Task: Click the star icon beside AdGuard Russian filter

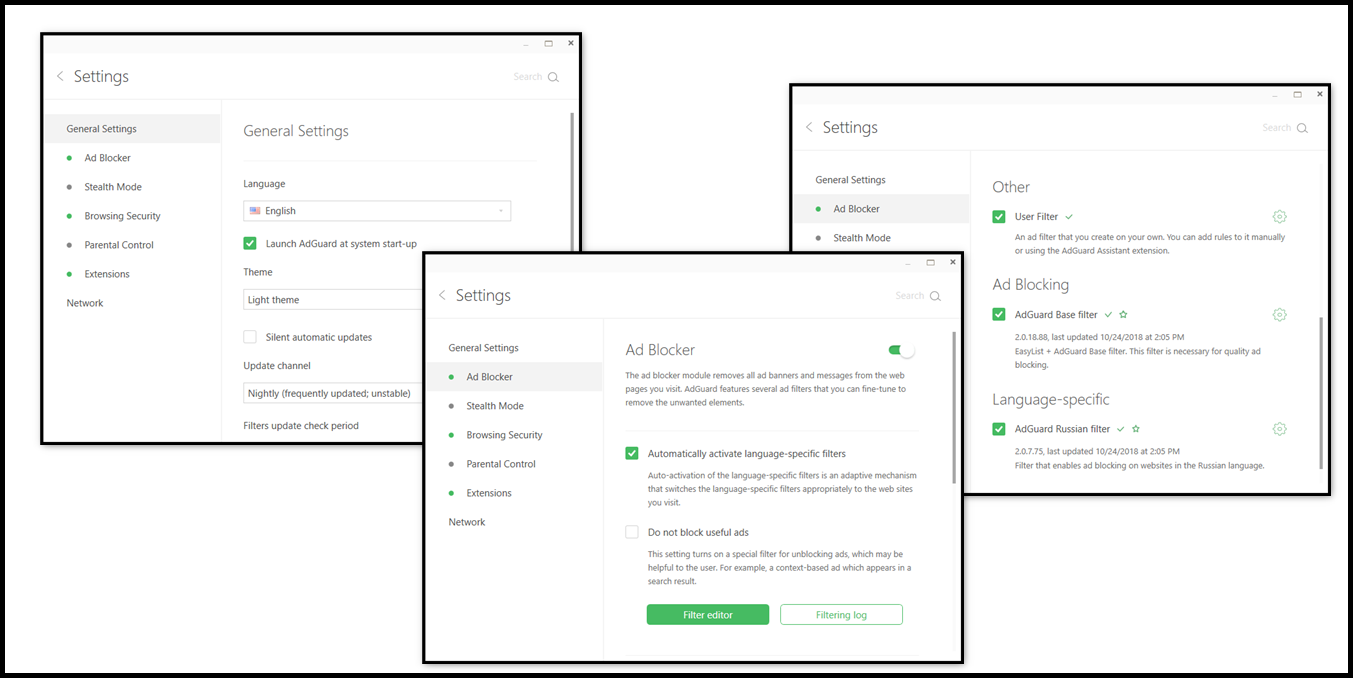Action: click(x=1136, y=429)
